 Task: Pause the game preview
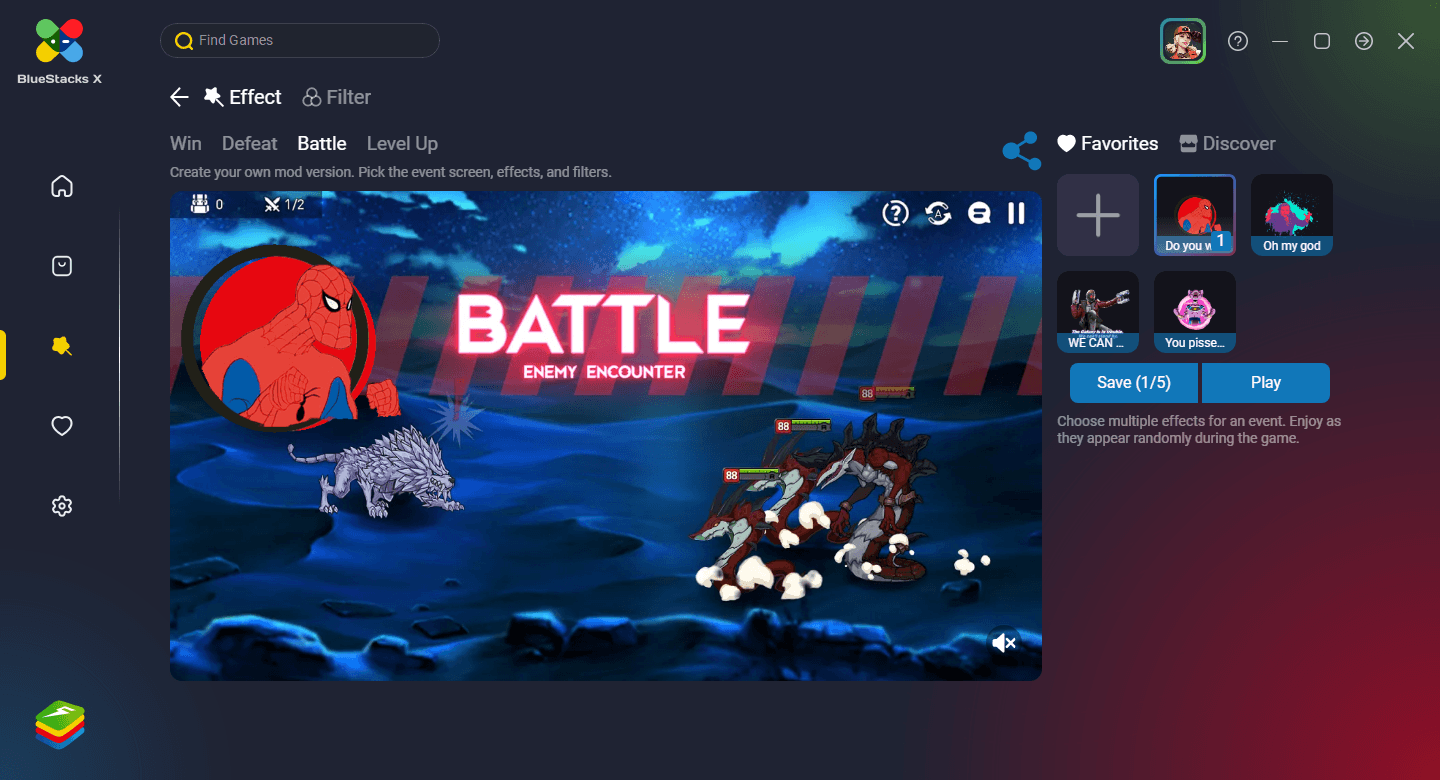click(1017, 213)
